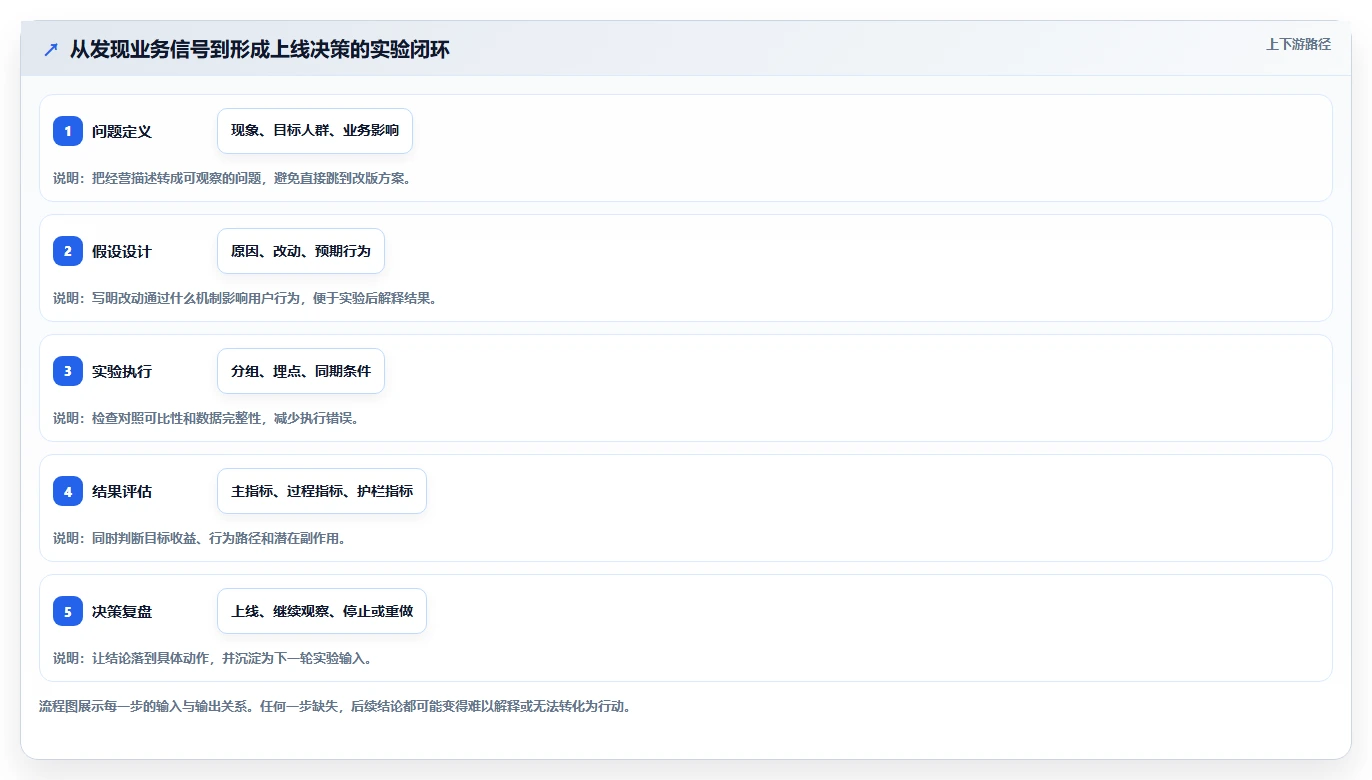Select the 分组、埋点、同期条件 chip
1372x780 pixels.
pos(301,371)
